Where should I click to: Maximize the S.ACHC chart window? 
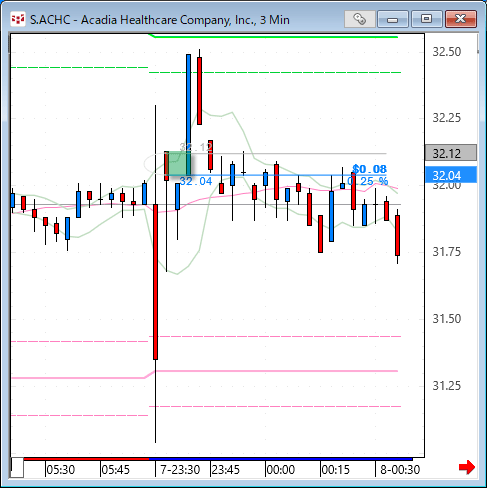[426, 19]
